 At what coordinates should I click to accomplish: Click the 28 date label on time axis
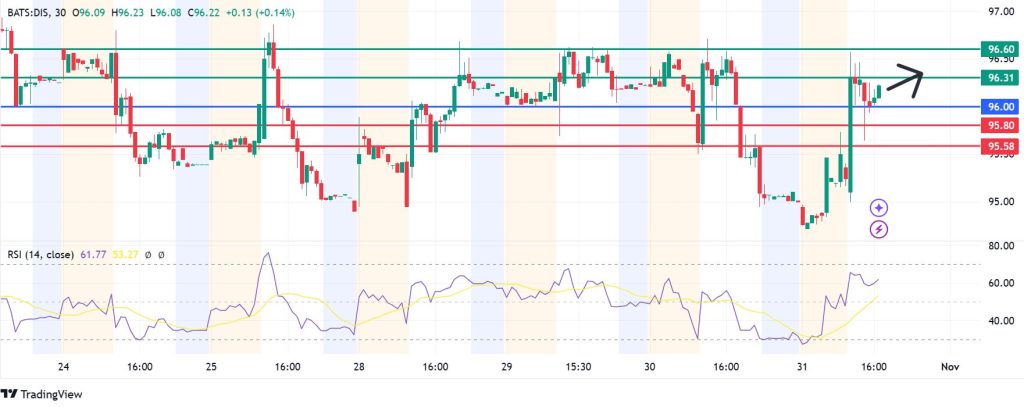coord(359,366)
